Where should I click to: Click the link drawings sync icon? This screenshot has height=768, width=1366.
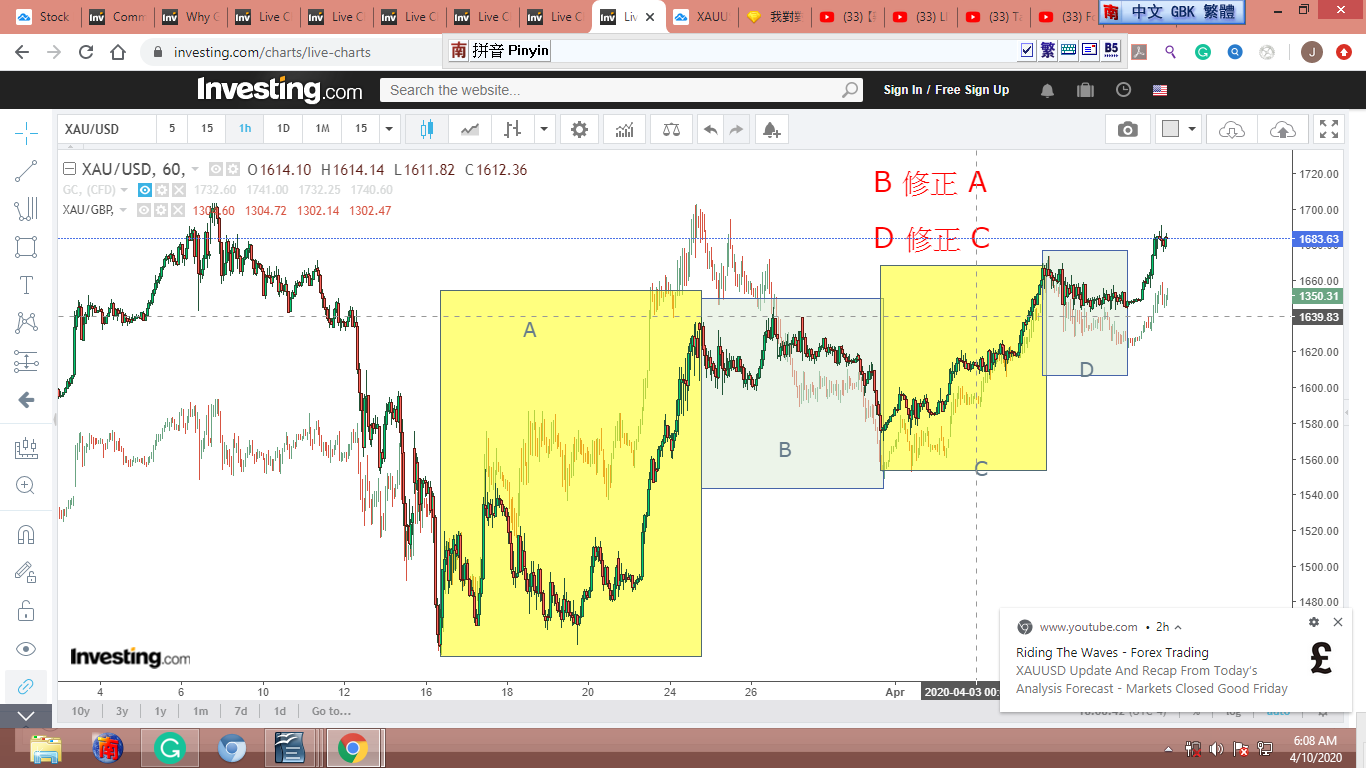tap(26, 686)
